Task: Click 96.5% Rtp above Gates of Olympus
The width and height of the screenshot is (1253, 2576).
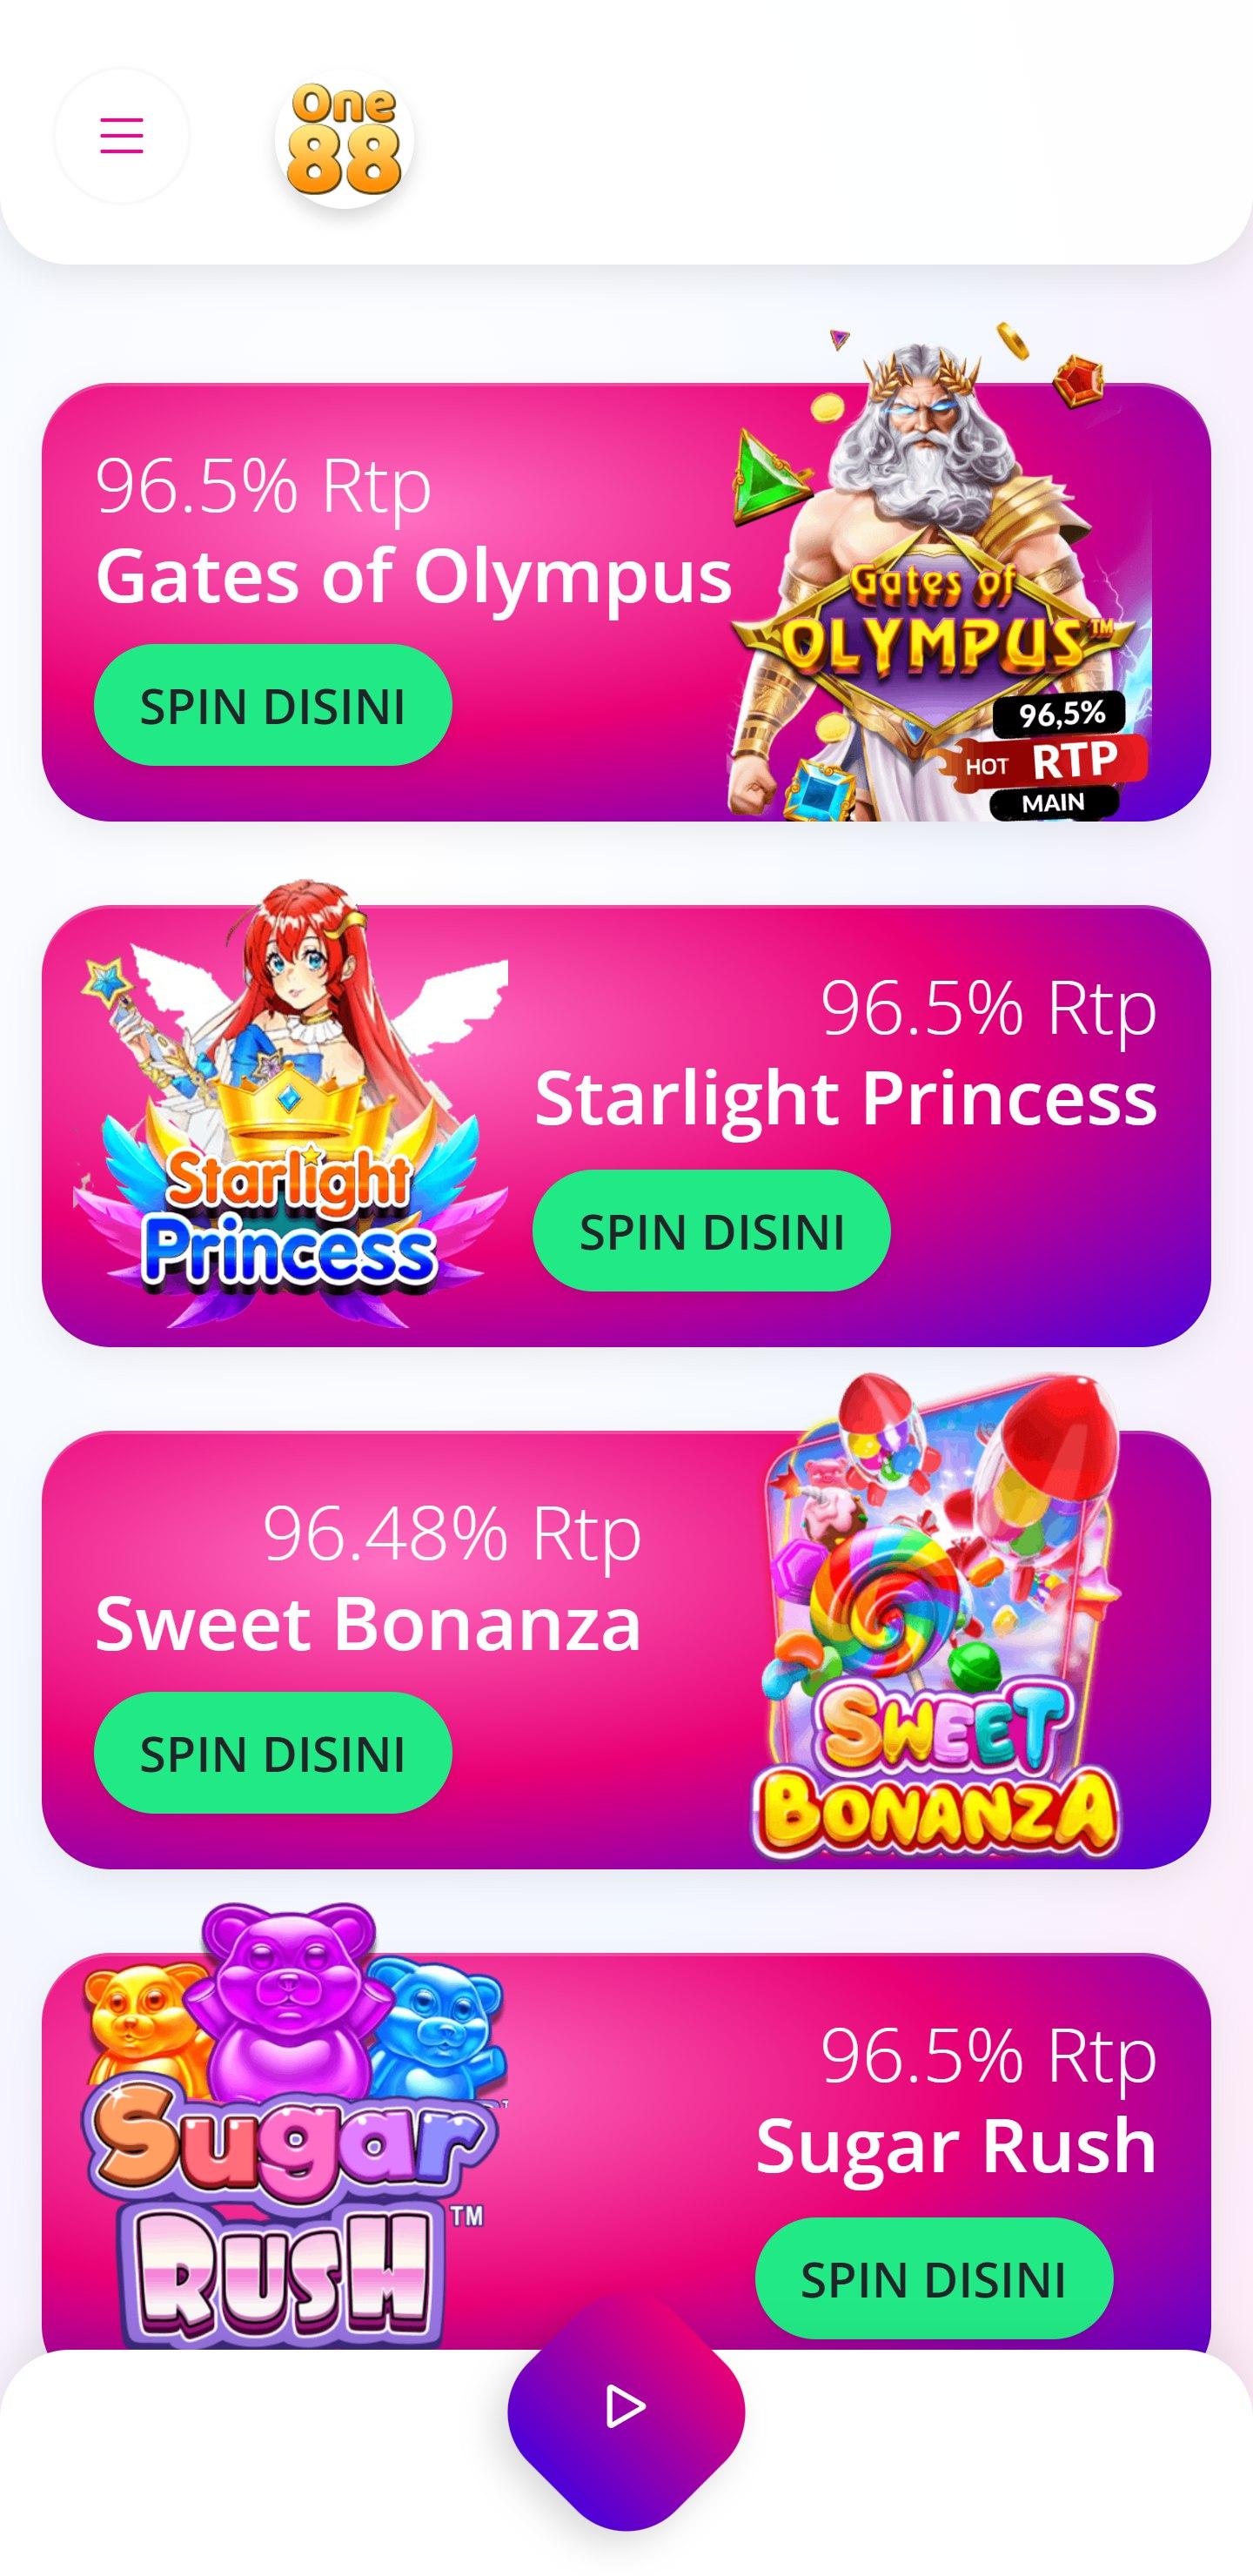Action: pos(264,486)
